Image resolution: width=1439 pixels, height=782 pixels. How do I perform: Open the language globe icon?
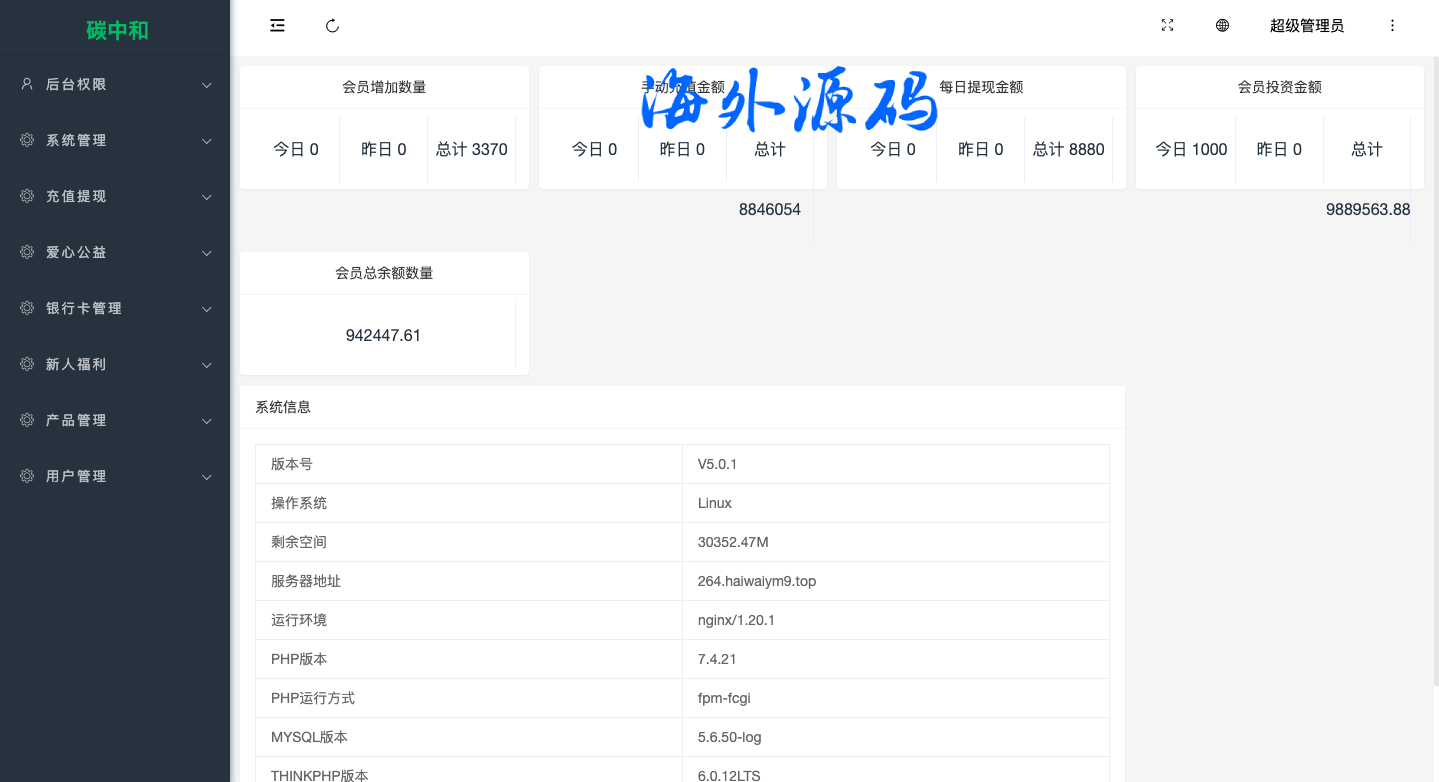pyautogui.click(x=1222, y=26)
